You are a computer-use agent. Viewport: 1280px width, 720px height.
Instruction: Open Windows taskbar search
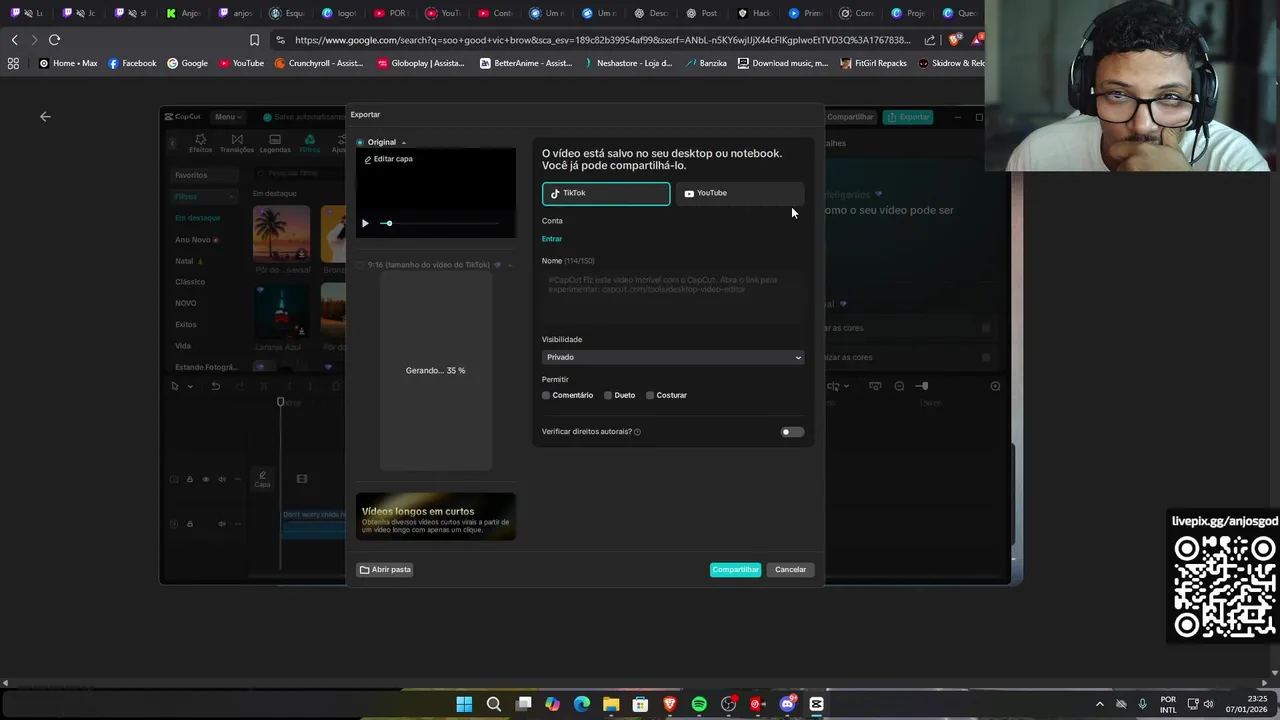(x=494, y=704)
